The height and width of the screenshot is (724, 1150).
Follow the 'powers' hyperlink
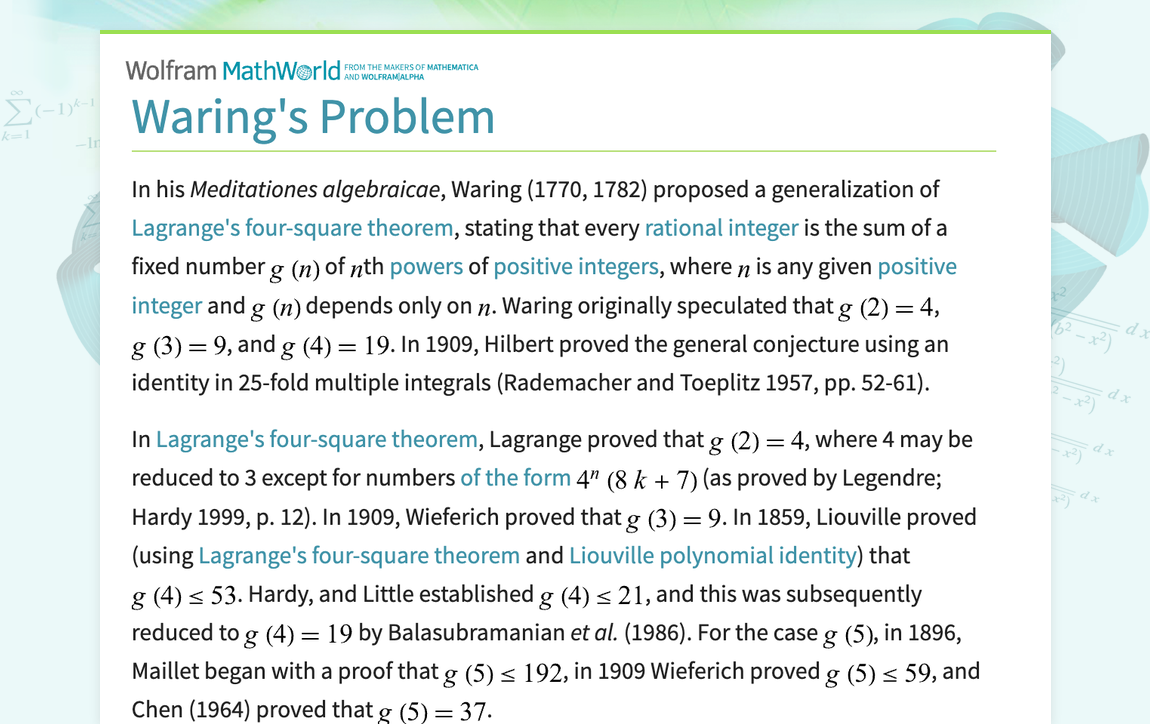pos(426,267)
